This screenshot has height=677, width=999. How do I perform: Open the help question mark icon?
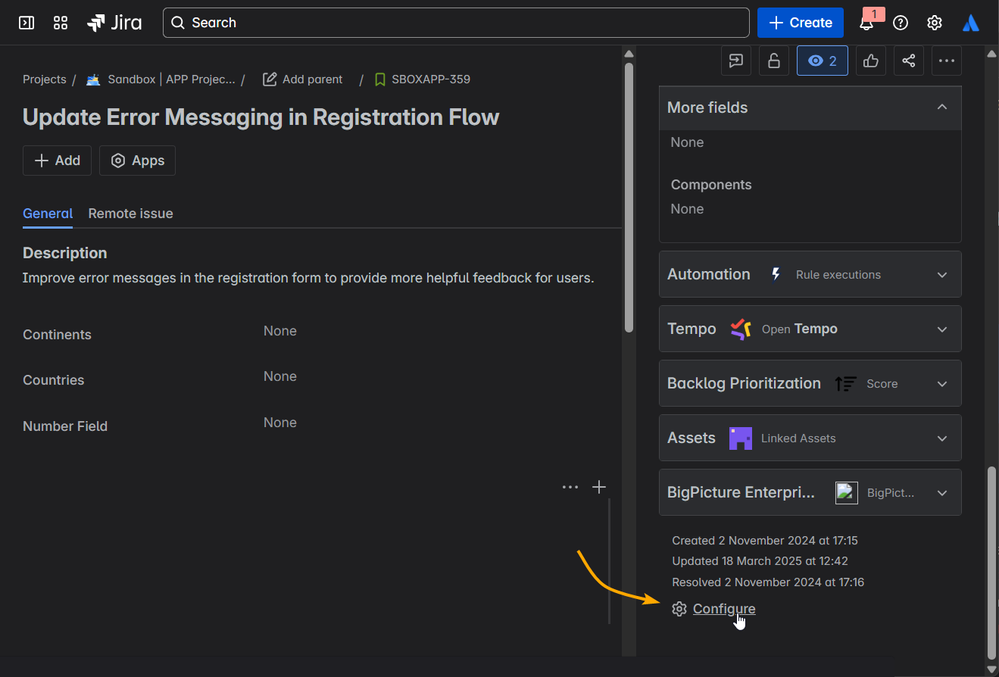pyautogui.click(x=900, y=23)
